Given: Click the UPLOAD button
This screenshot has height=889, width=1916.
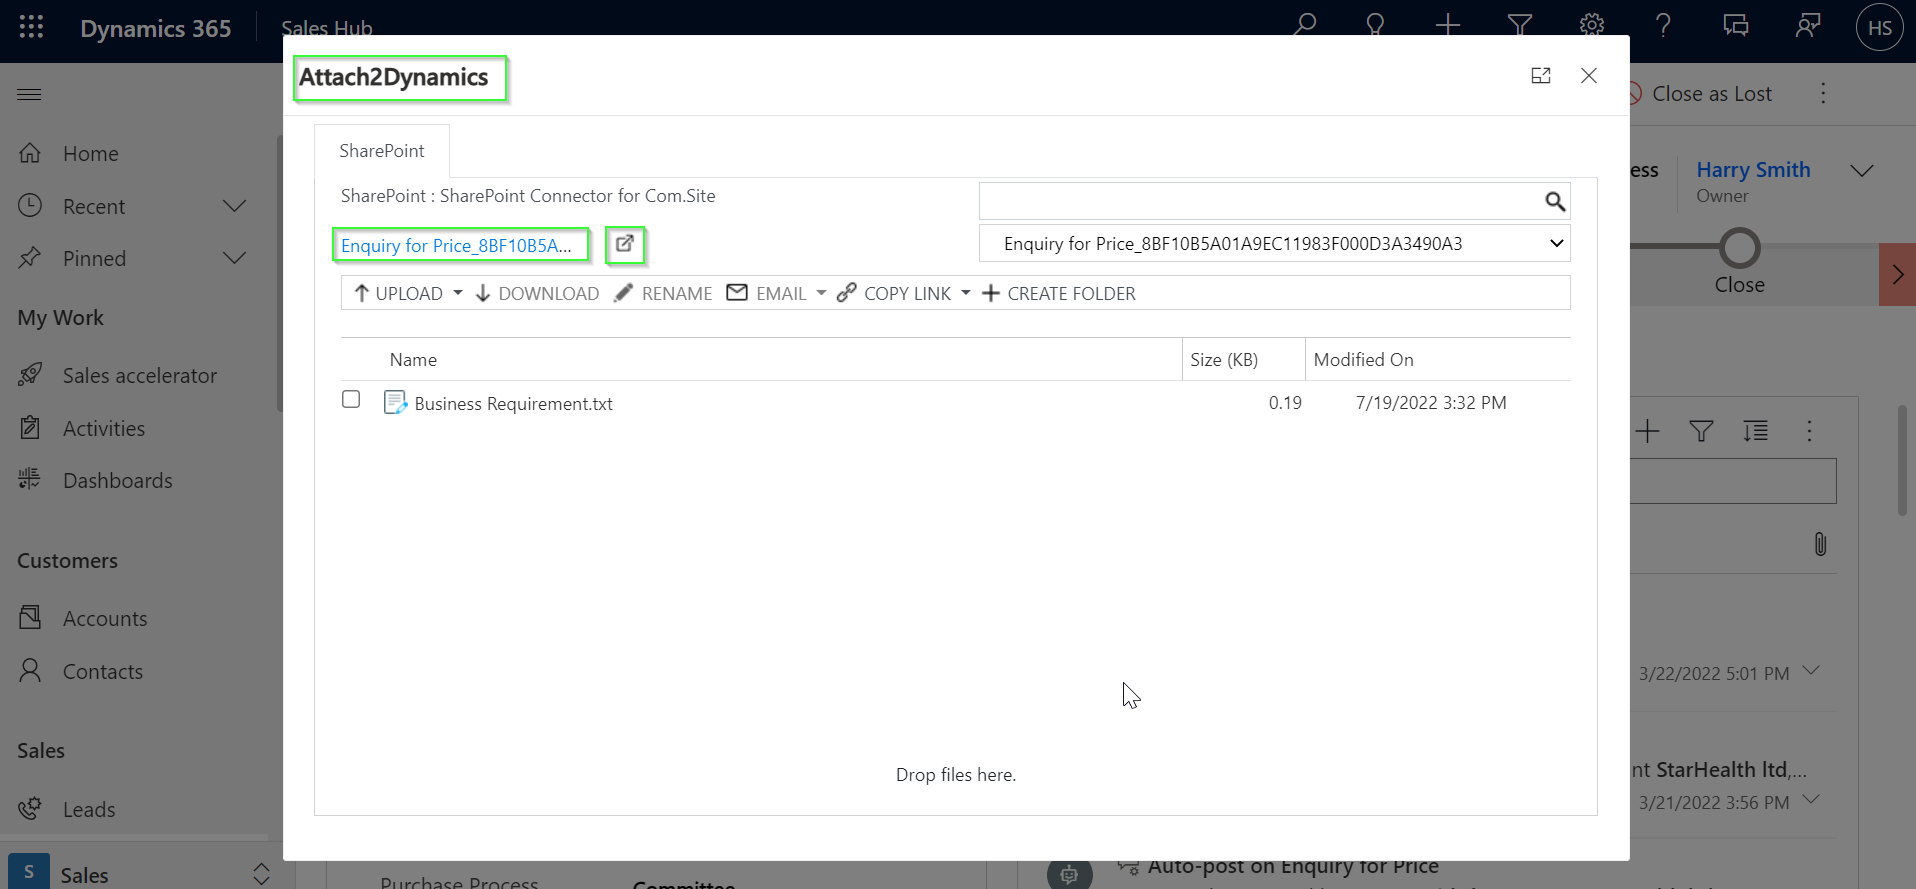Looking at the screenshot, I should pyautogui.click(x=398, y=293).
